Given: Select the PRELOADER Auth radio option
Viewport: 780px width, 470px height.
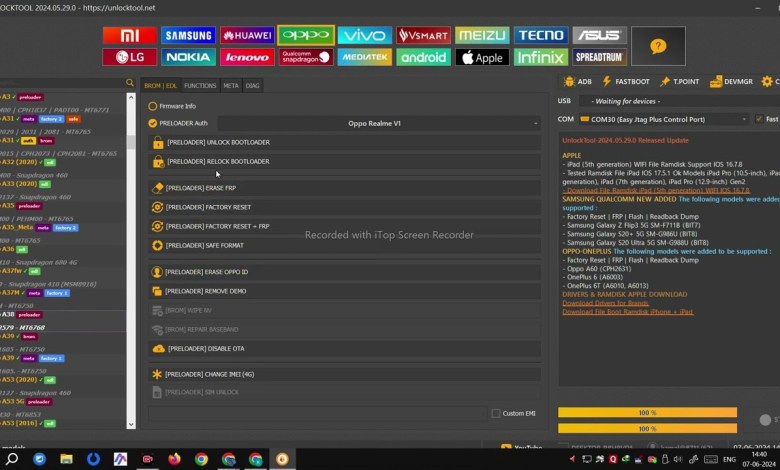Looking at the screenshot, I should pos(152,123).
